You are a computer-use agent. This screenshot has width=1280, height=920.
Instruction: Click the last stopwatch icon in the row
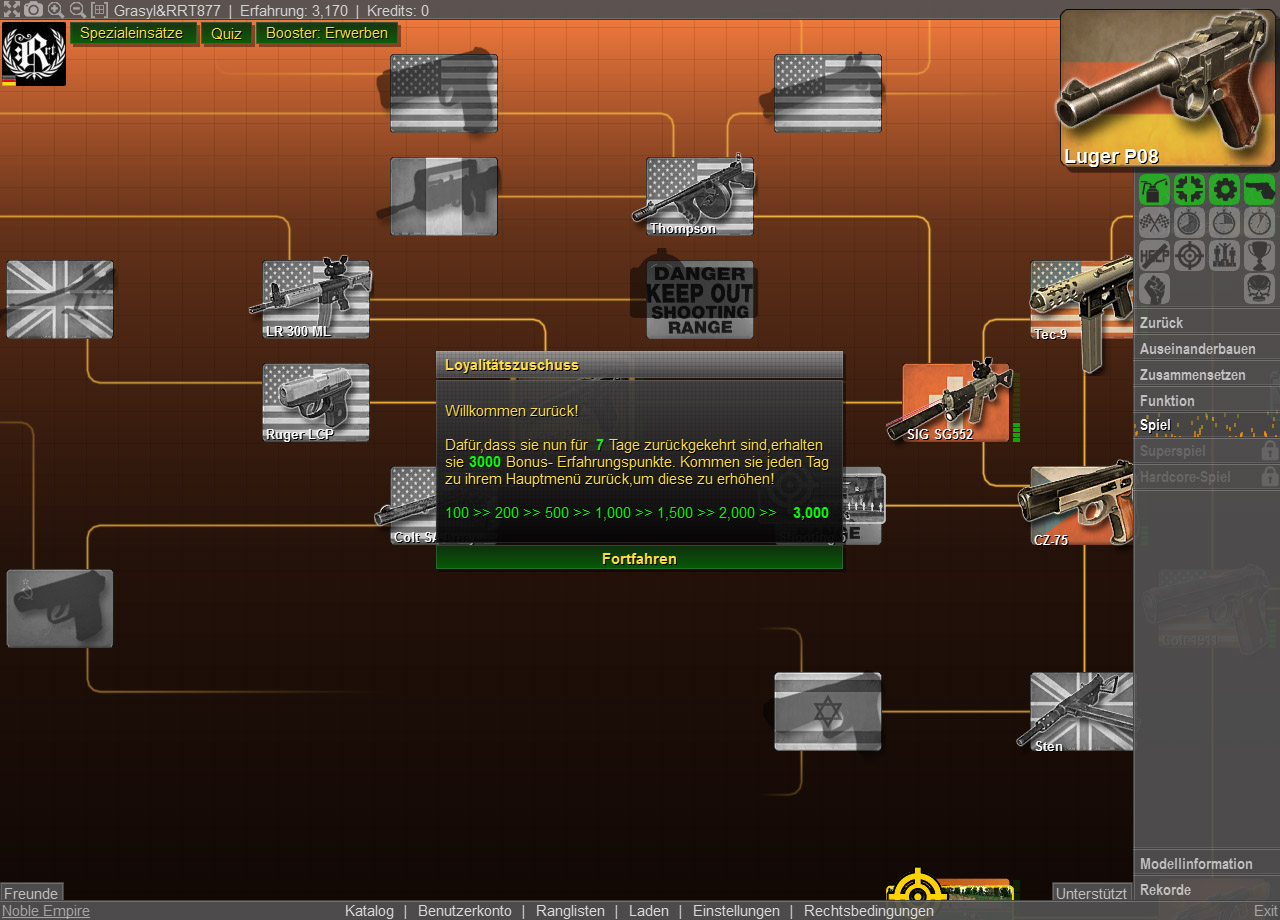click(x=1259, y=222)
